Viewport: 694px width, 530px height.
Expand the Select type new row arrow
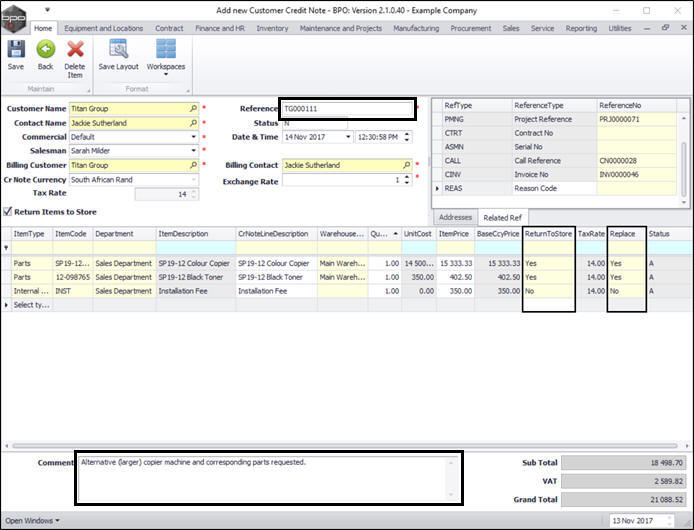coord(6,305)
